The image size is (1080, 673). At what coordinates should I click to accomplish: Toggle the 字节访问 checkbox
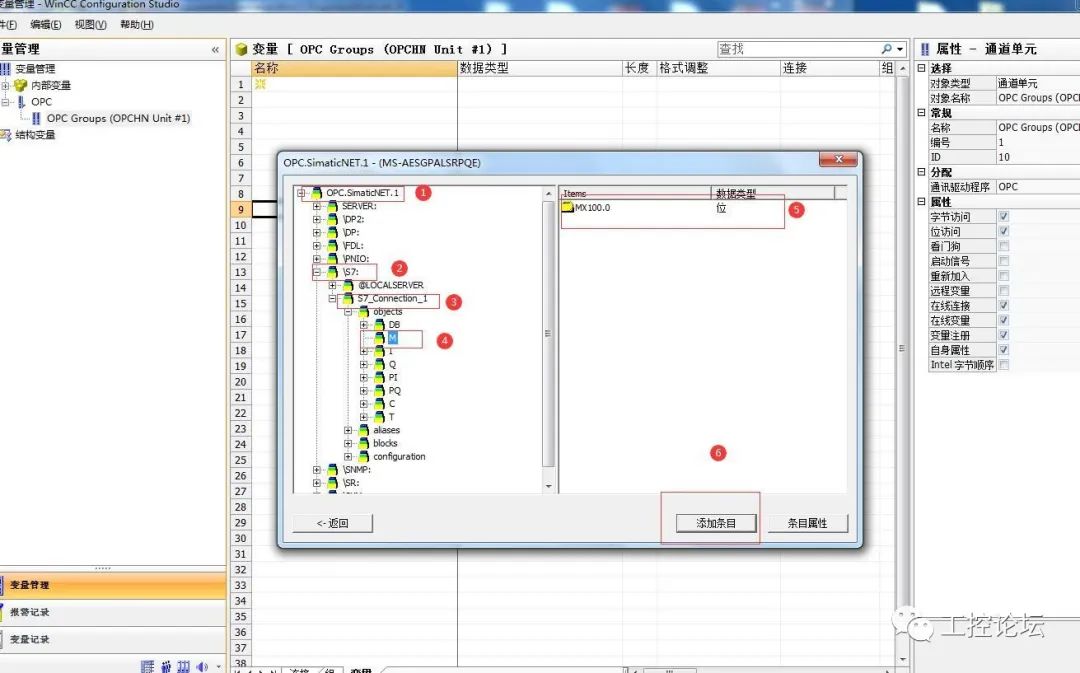[1004, 216]
